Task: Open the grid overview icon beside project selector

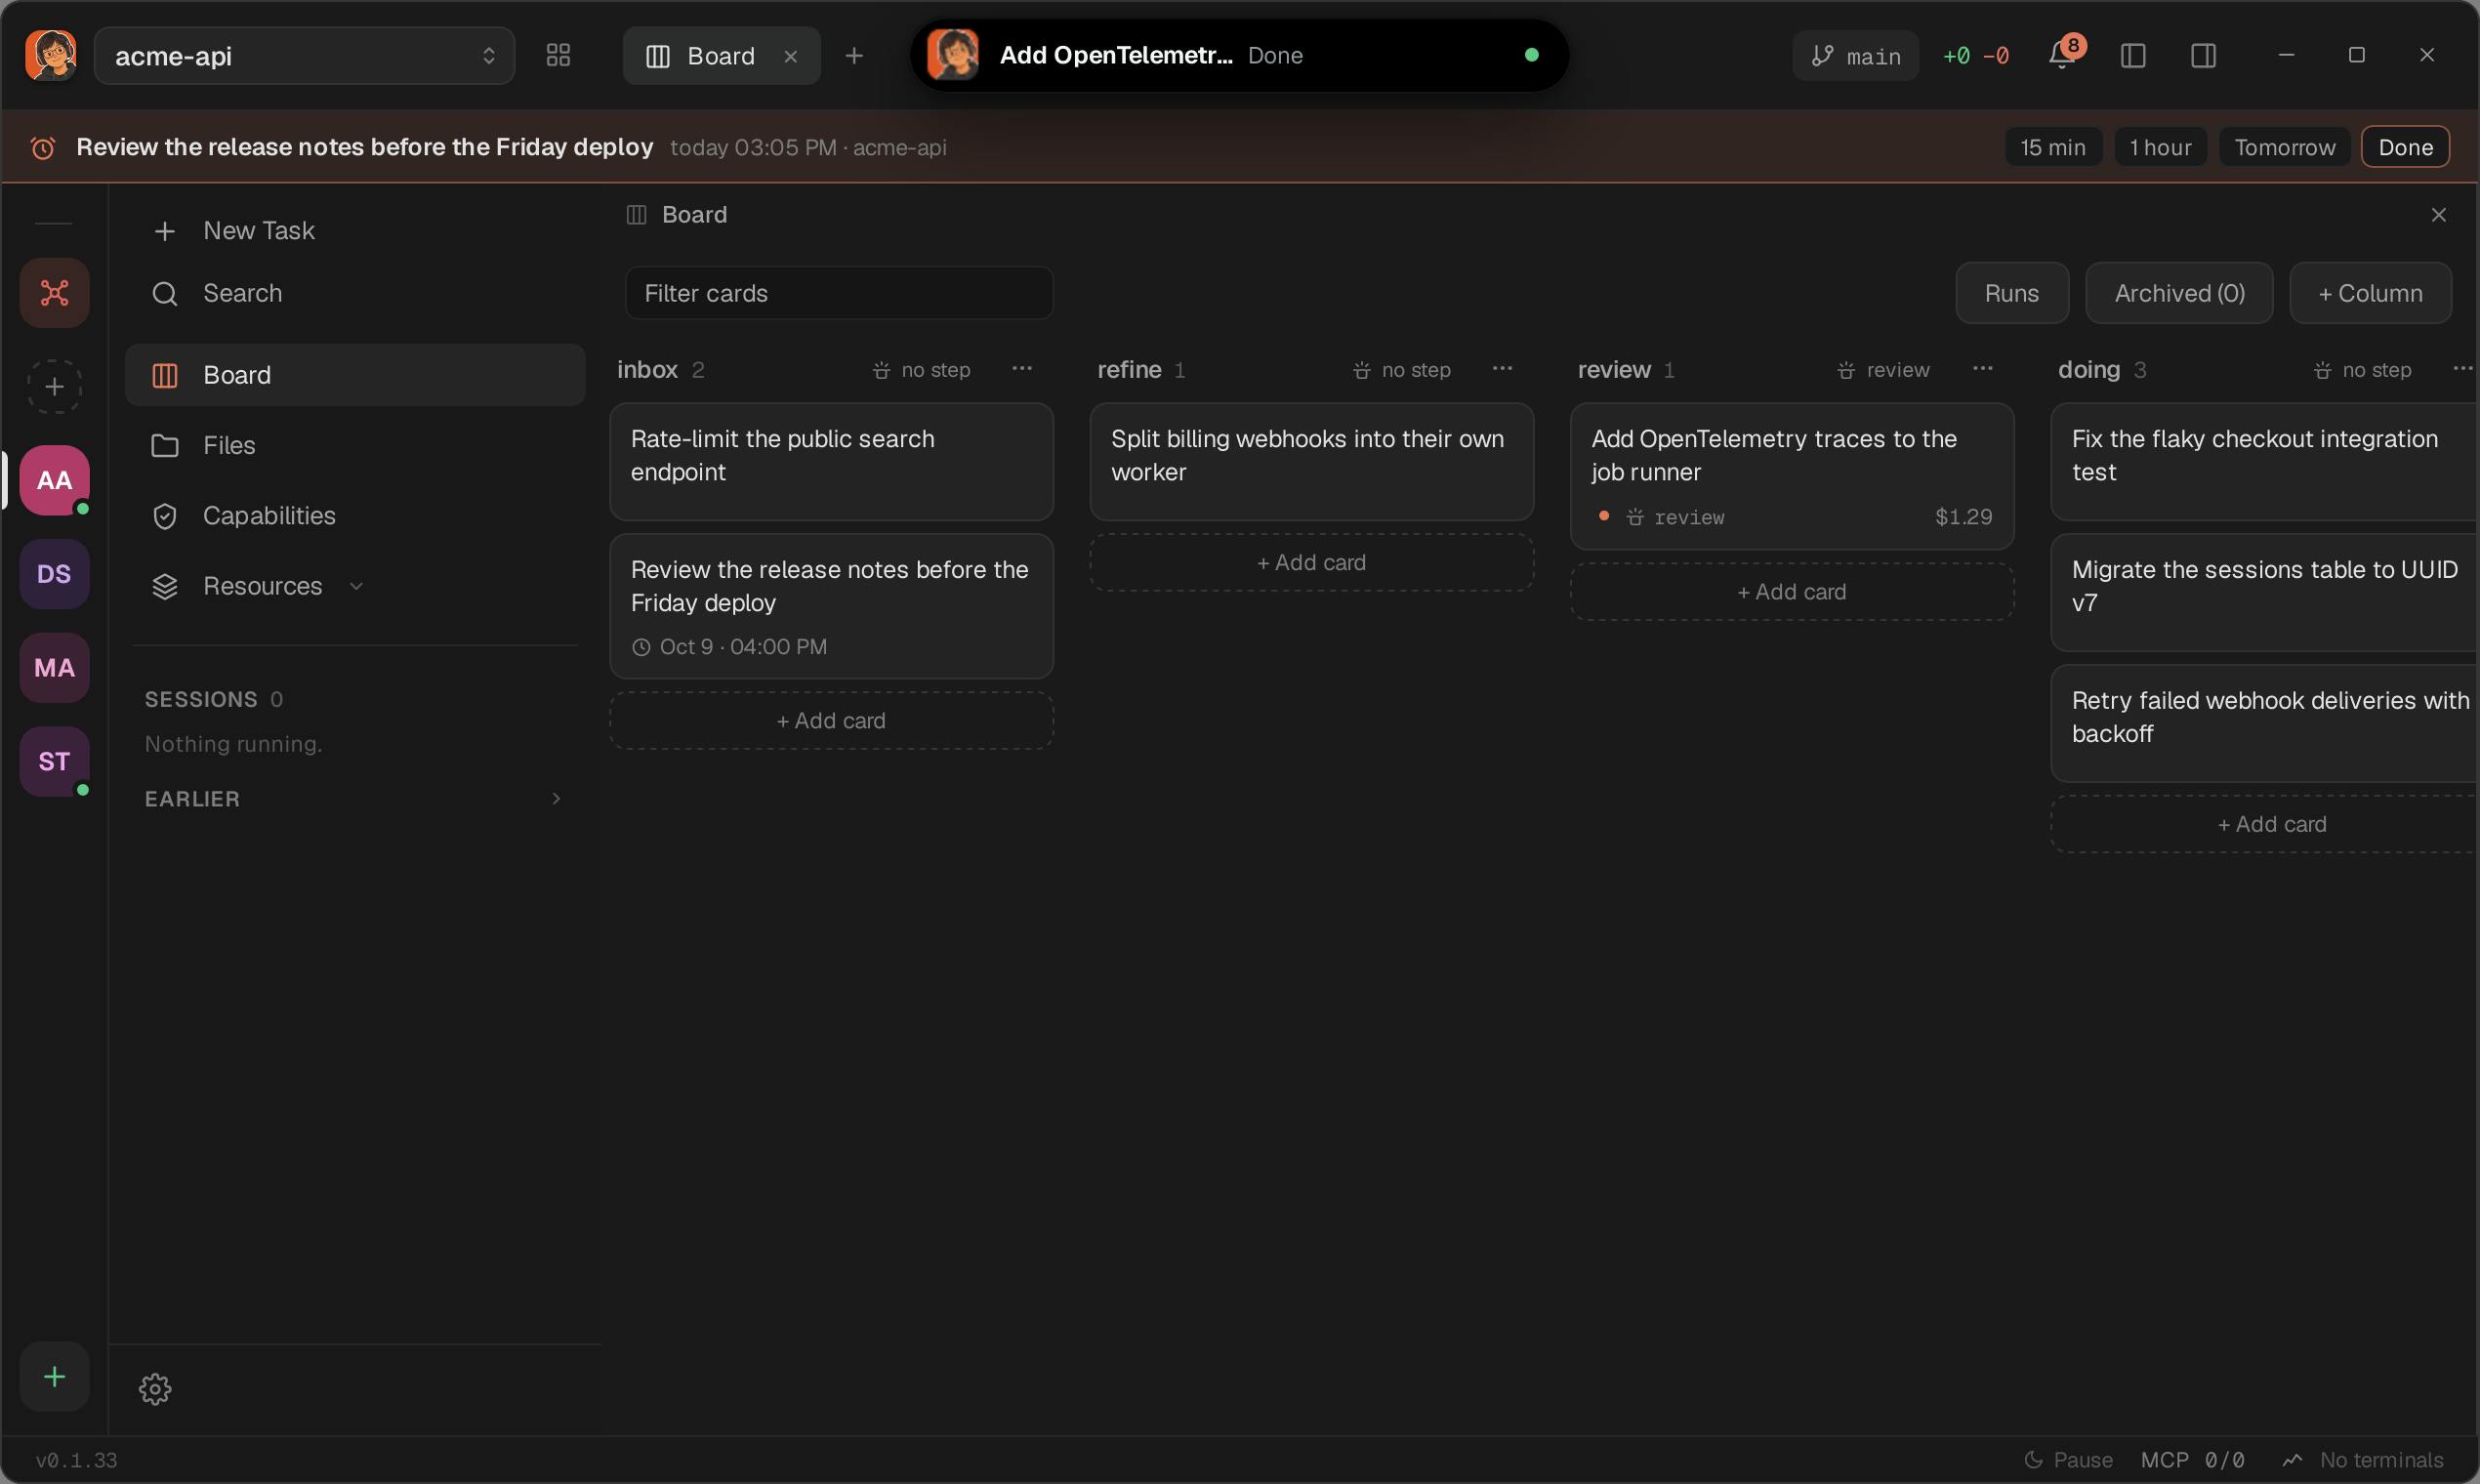Action: (558, 55)
